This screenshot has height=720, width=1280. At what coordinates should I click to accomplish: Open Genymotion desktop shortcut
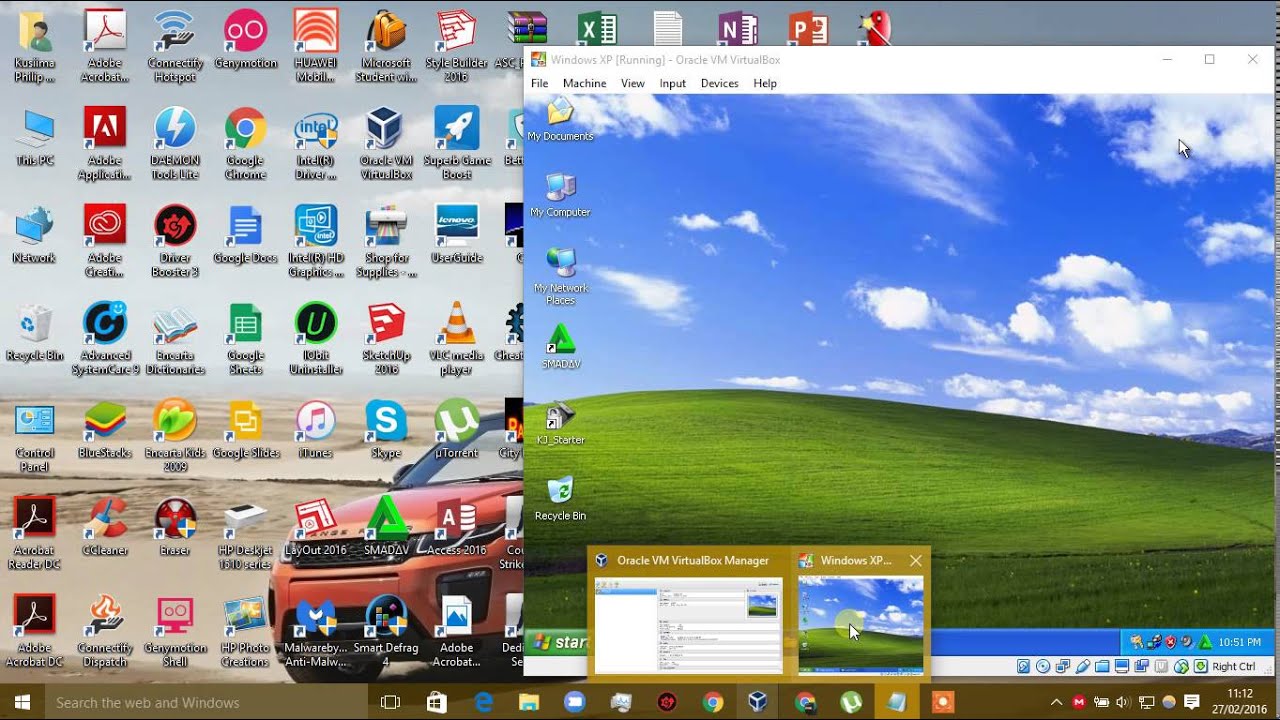245,40
